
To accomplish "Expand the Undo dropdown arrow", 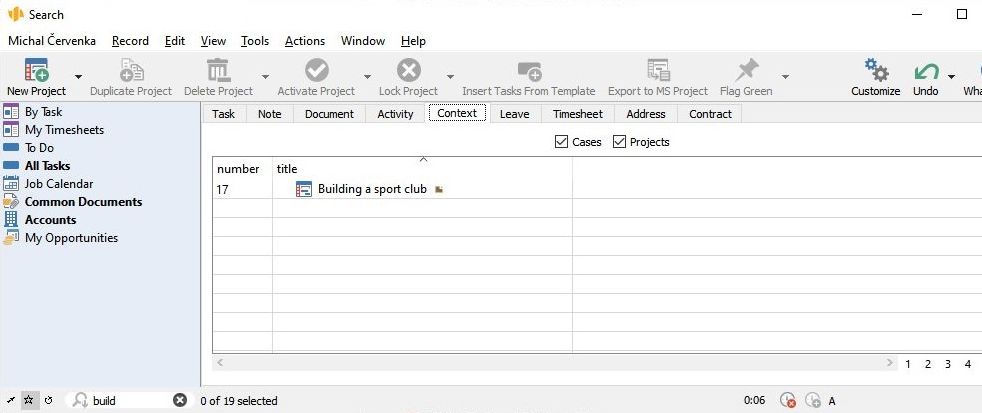I will point(951,77).
